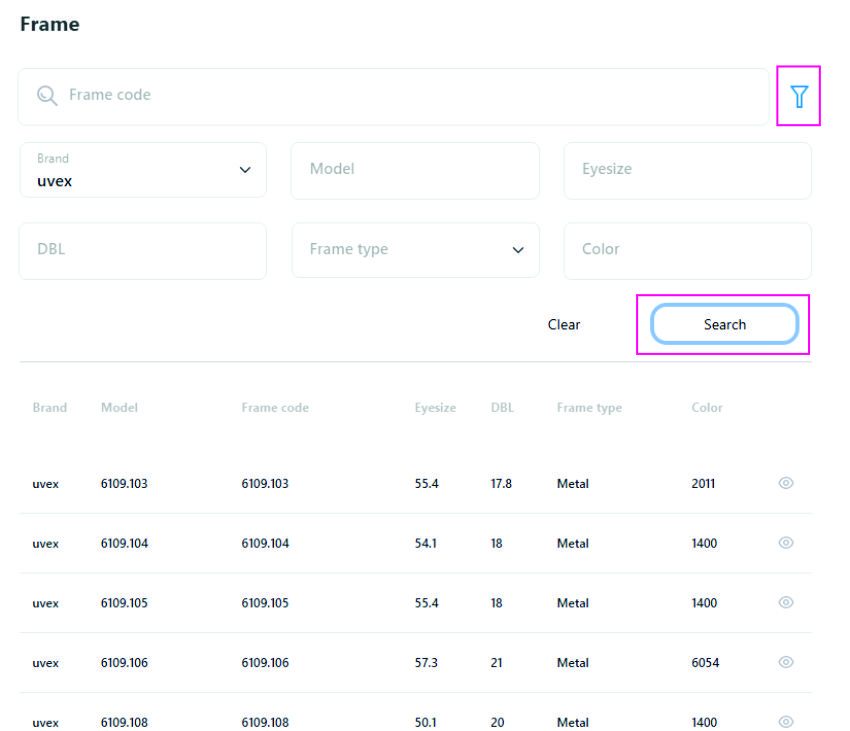The width and height of the screenshot is (850, 731).
Task: Click the Brand dropdown chevron arrow
Action: pos(245,170)
